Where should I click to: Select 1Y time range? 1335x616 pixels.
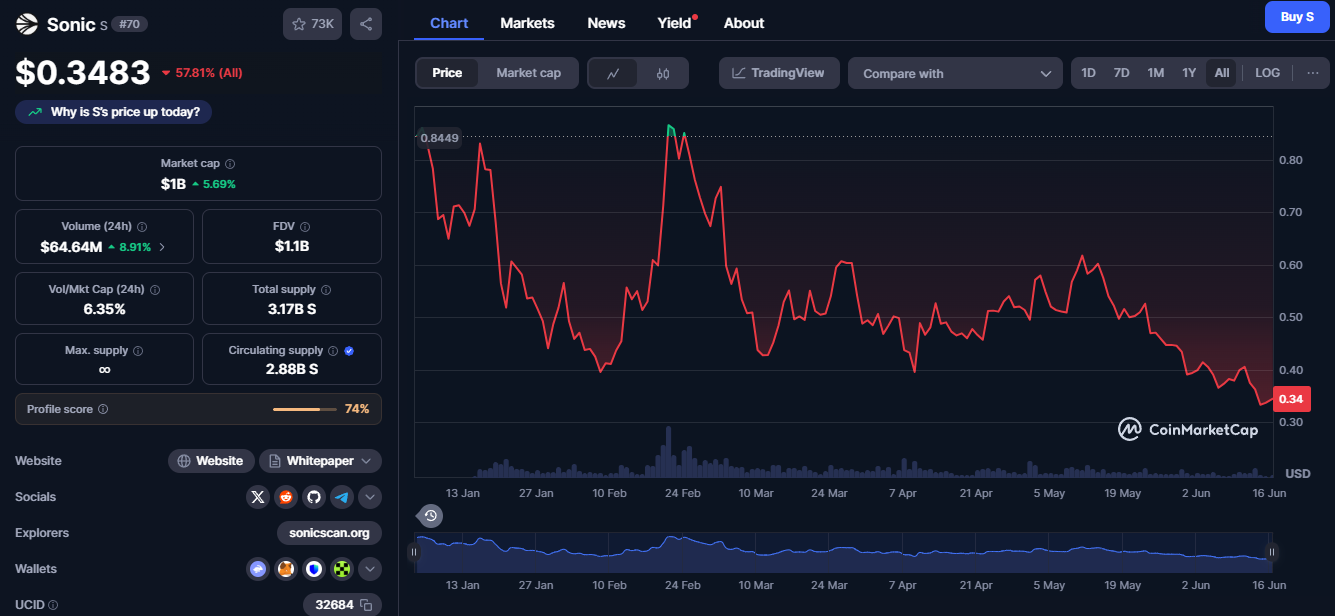click(1189, 73)
